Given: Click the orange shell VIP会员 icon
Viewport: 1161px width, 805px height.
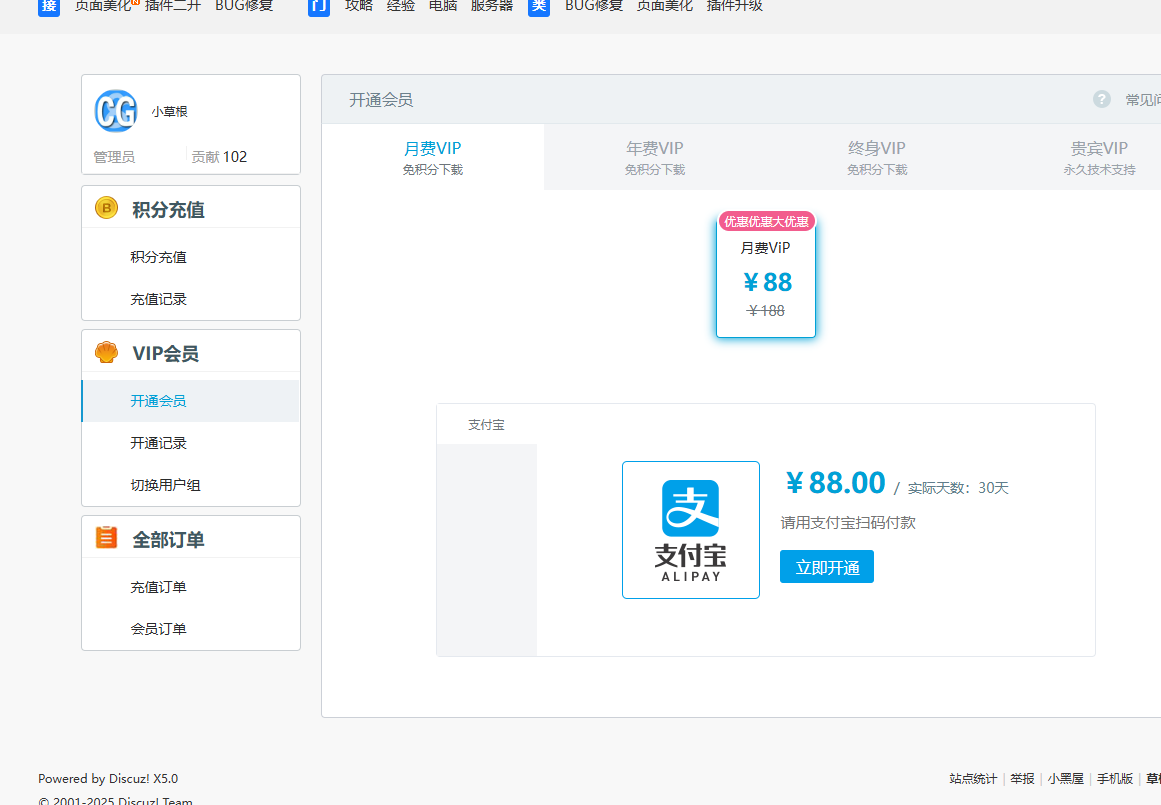Looking at the screenshot, I should [107, 352].
